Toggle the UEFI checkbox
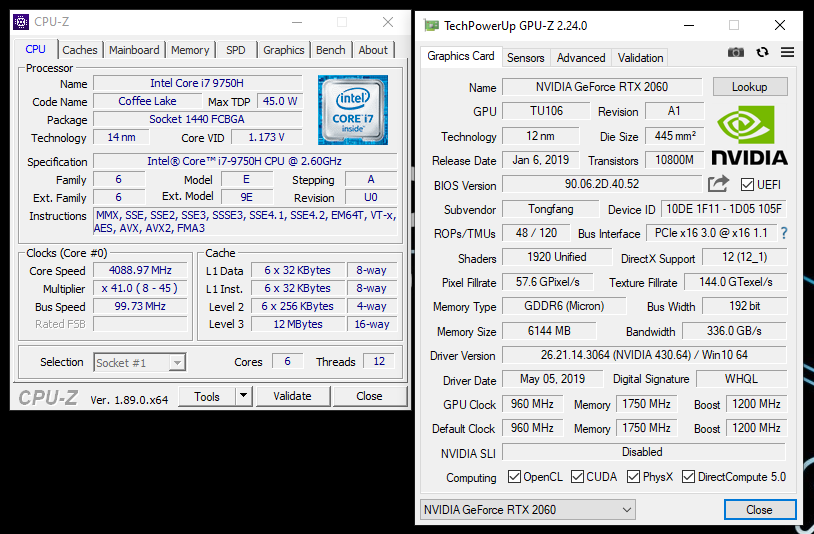Screen dimensions: 814x534 click(x=747, y=185)
